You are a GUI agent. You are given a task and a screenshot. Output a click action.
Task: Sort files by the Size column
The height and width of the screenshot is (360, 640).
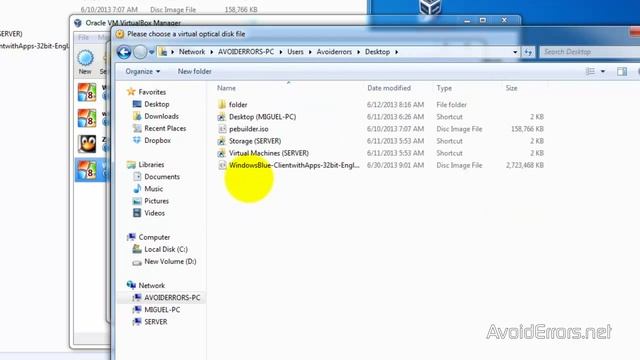[511, 88]
